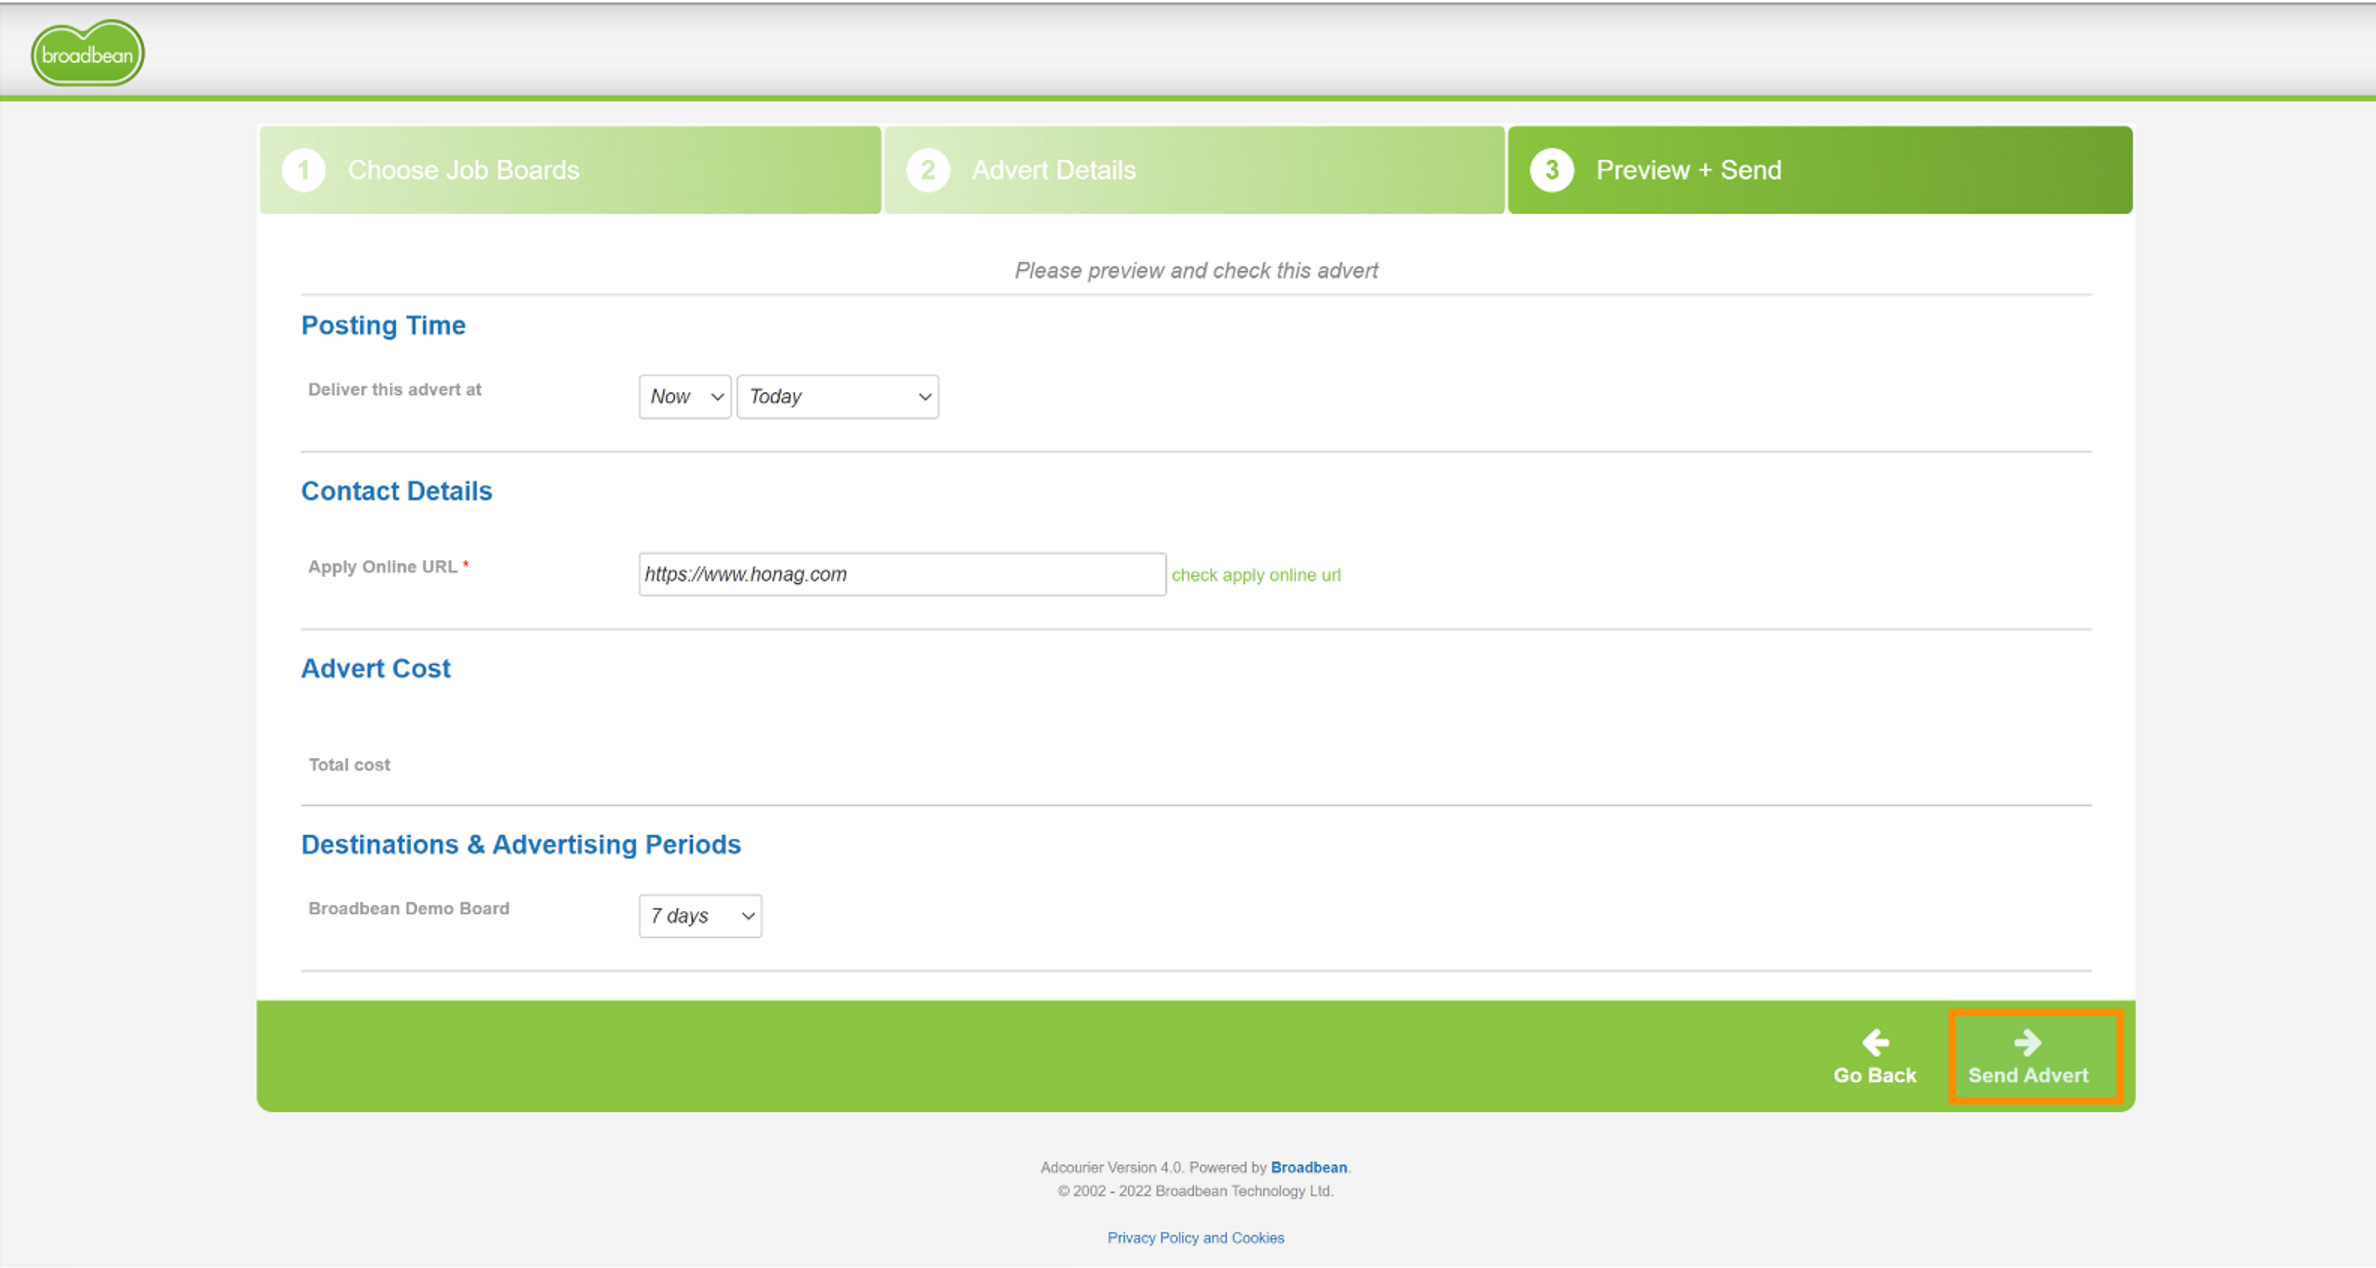
Task: Open the Now delivery time dropdown
Action: (685, 397)
